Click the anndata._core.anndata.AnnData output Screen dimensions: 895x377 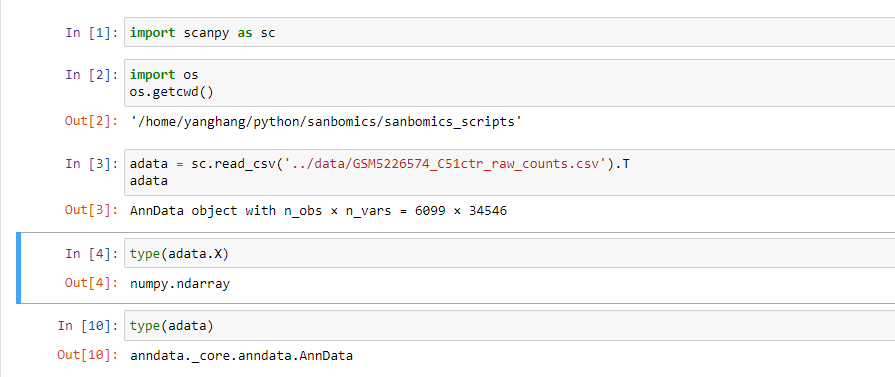point(241,356)
